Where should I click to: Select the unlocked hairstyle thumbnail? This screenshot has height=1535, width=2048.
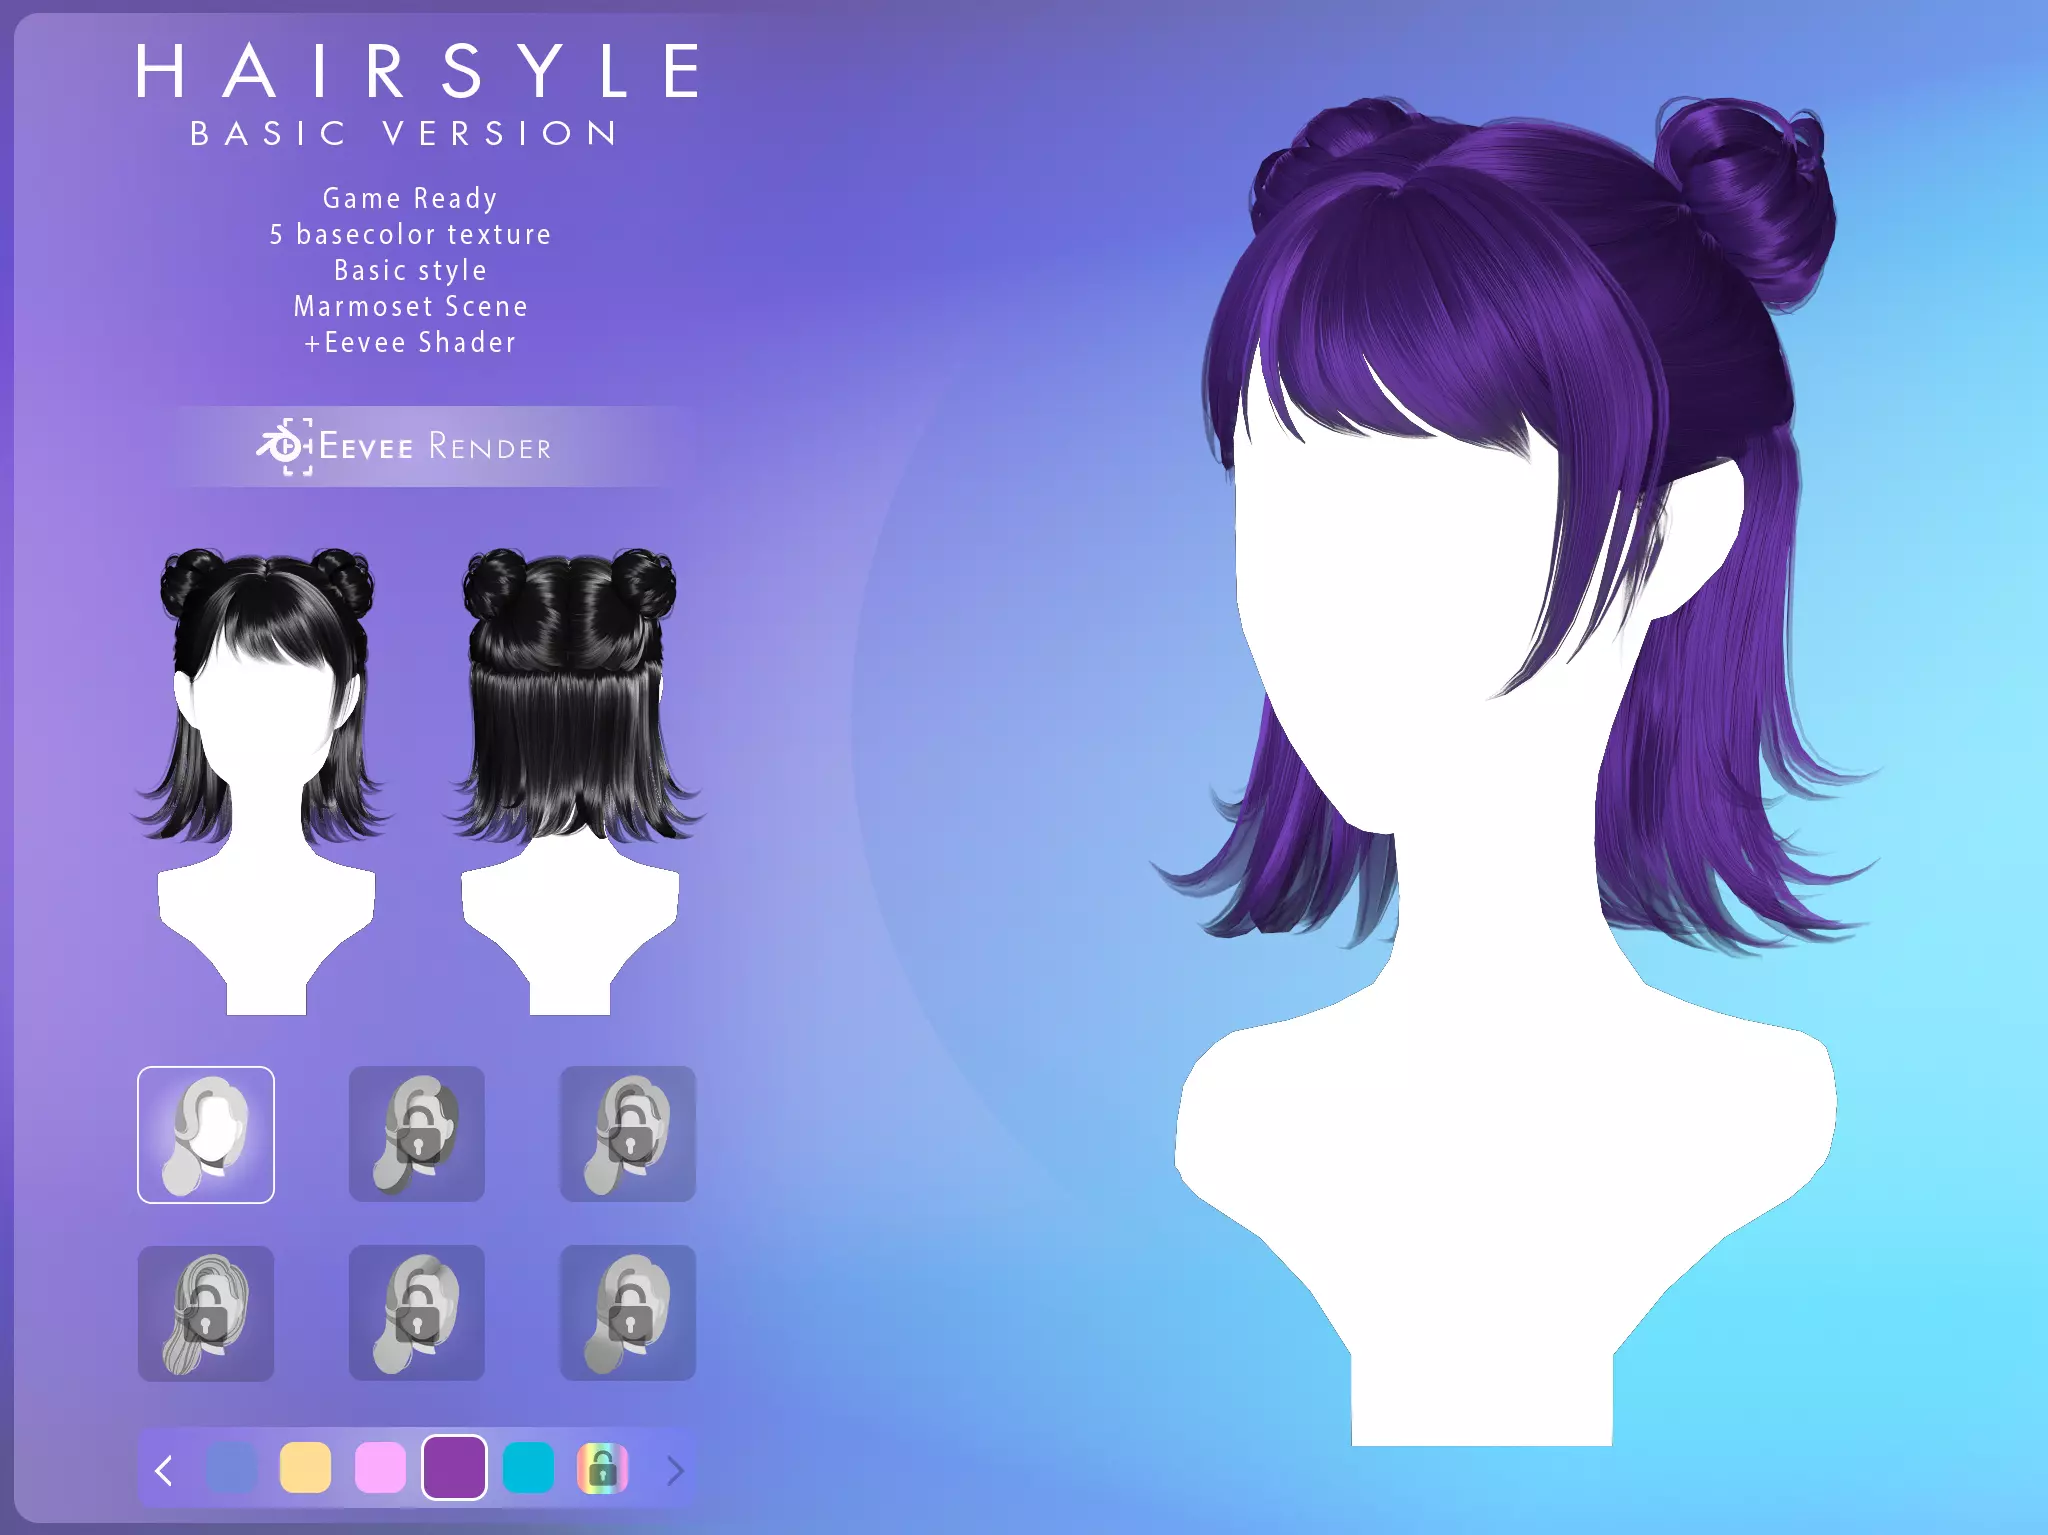tap(206, 1134)
